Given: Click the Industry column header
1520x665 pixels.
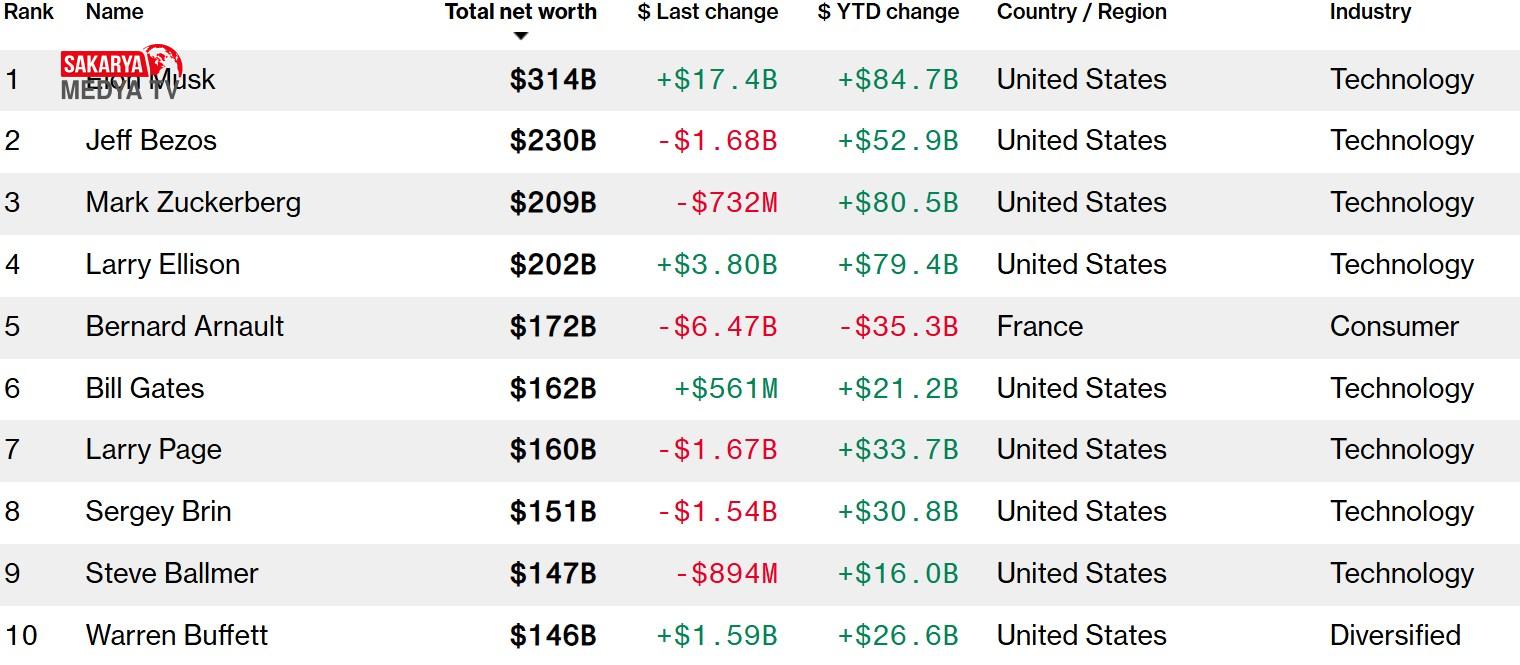Looking at the screenshot, I should coord(1370,12).
